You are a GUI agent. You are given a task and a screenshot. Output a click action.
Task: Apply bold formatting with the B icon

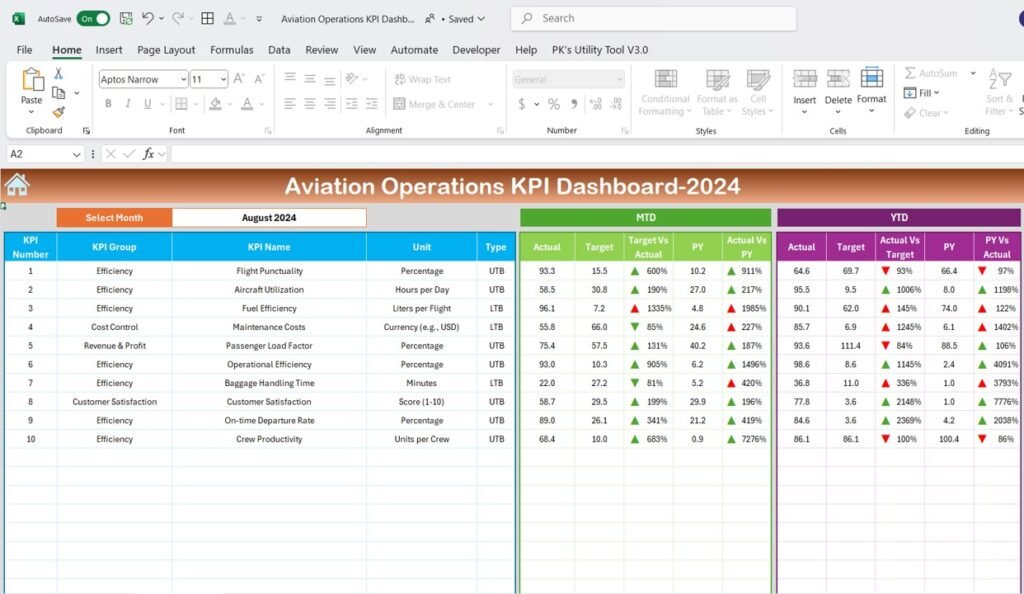108,103
